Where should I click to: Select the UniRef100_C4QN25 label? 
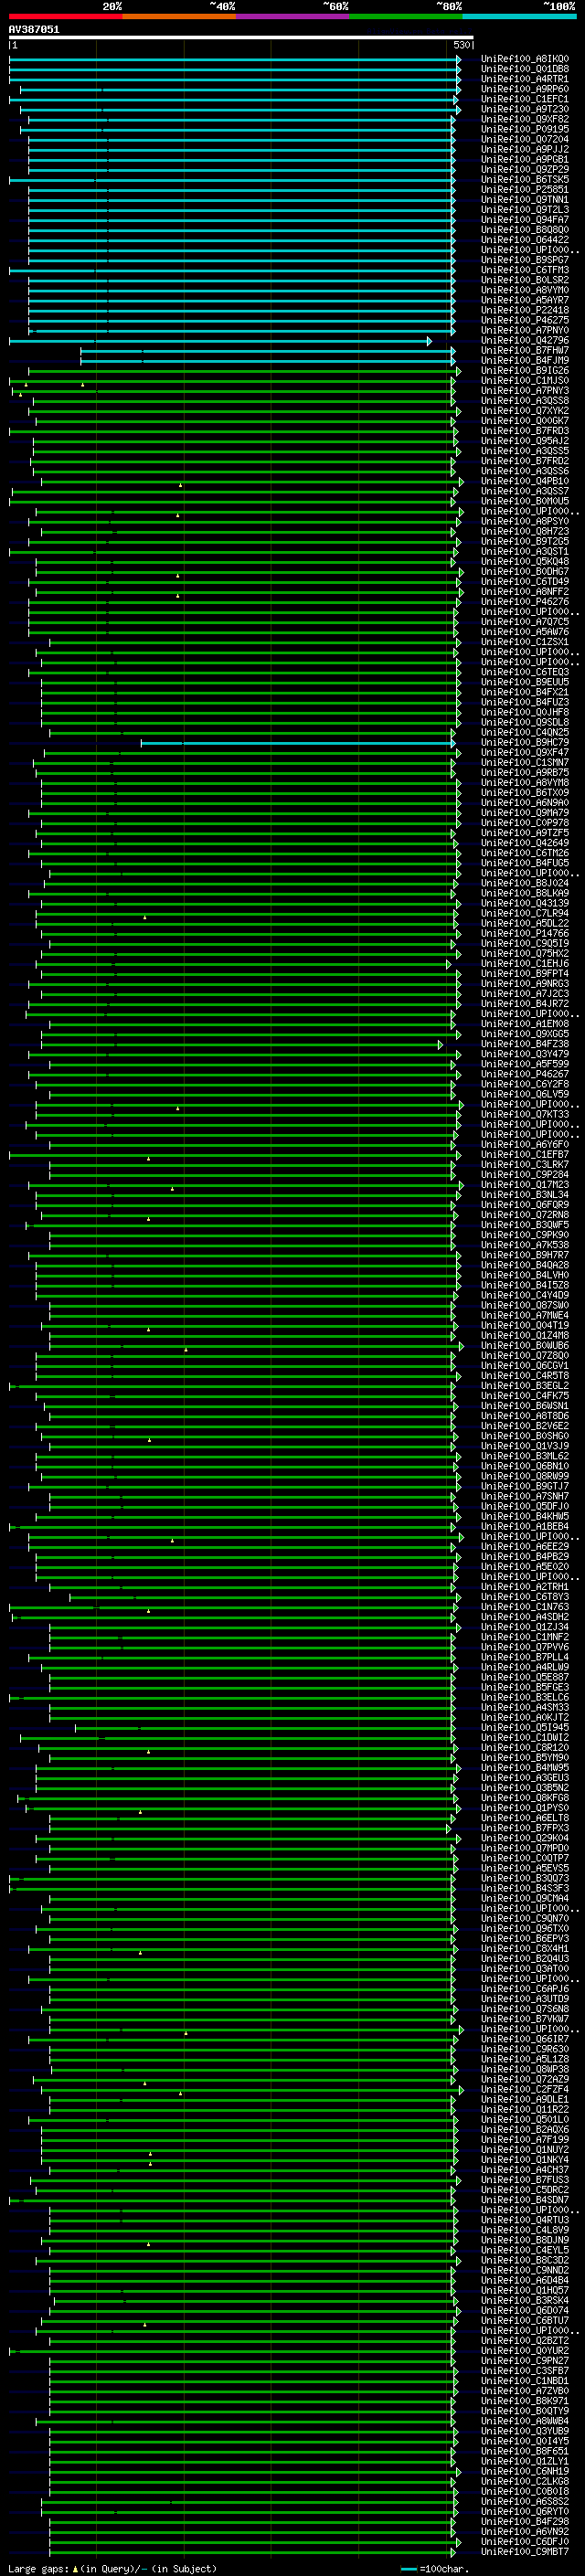[x=525, y=733]
